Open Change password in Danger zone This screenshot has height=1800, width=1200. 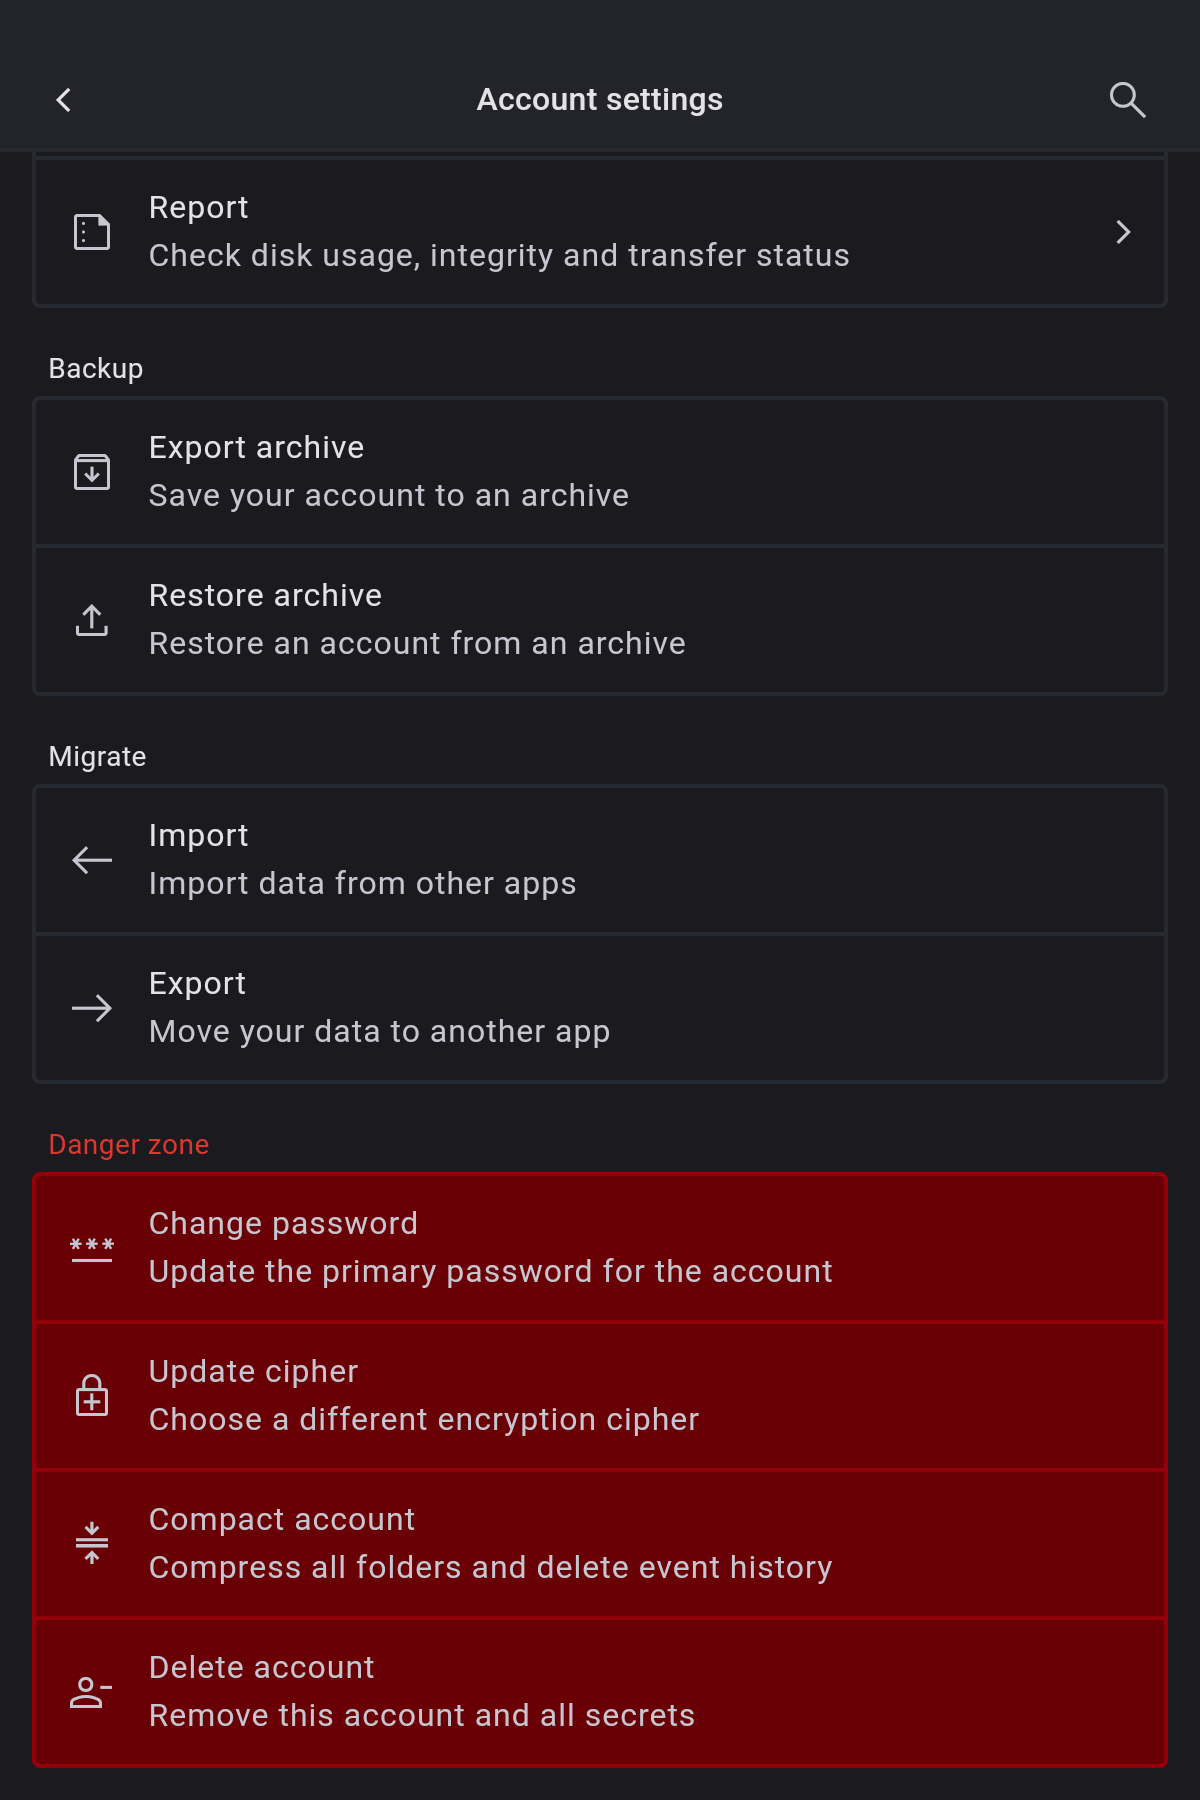(600, 1248)
